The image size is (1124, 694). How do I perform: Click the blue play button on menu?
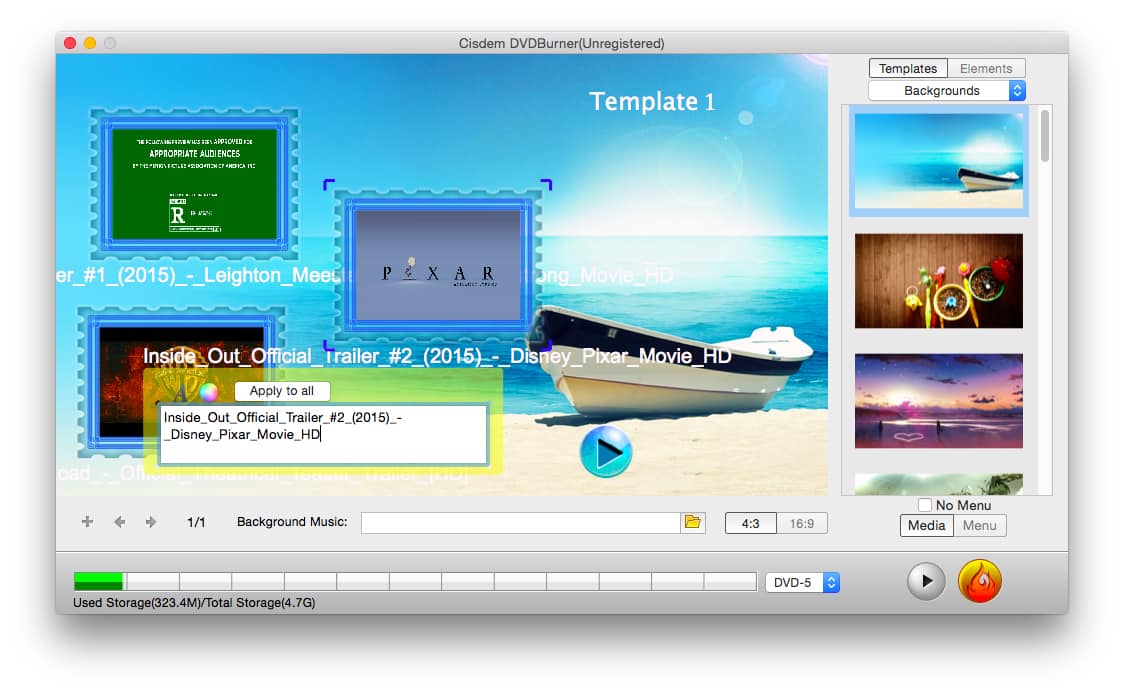606,452
